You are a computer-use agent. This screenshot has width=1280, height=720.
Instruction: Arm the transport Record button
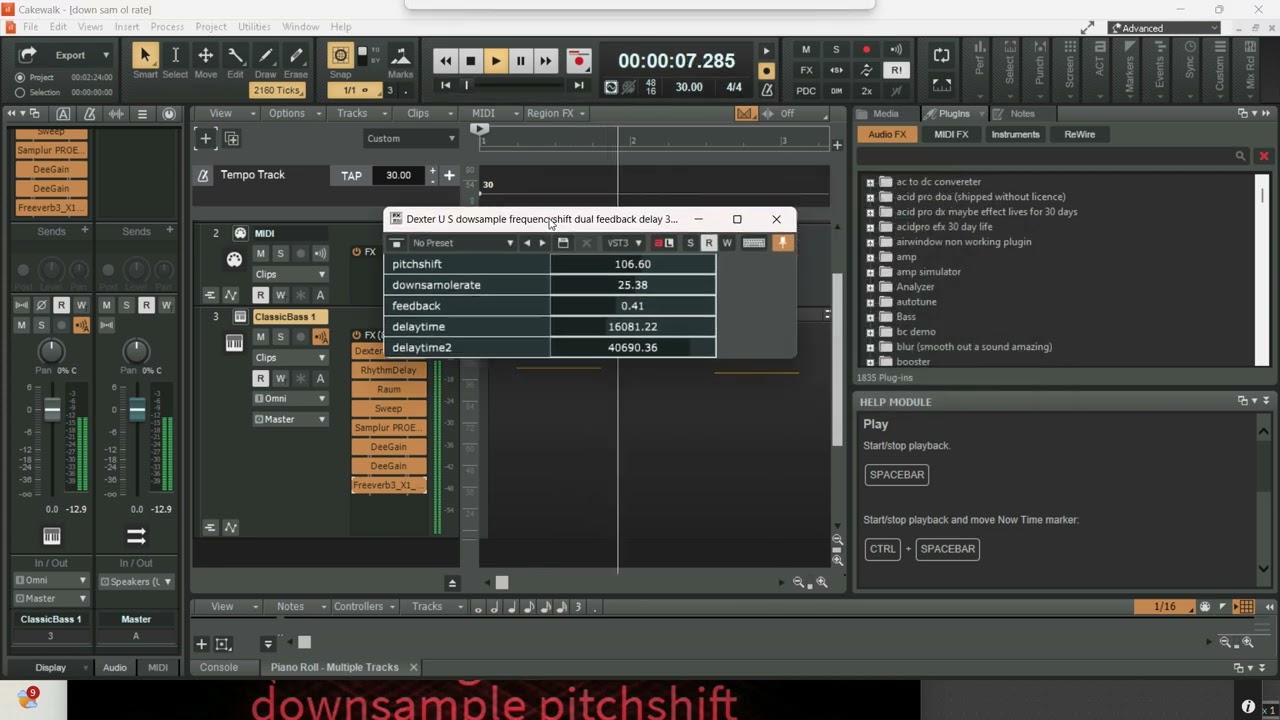578,61
